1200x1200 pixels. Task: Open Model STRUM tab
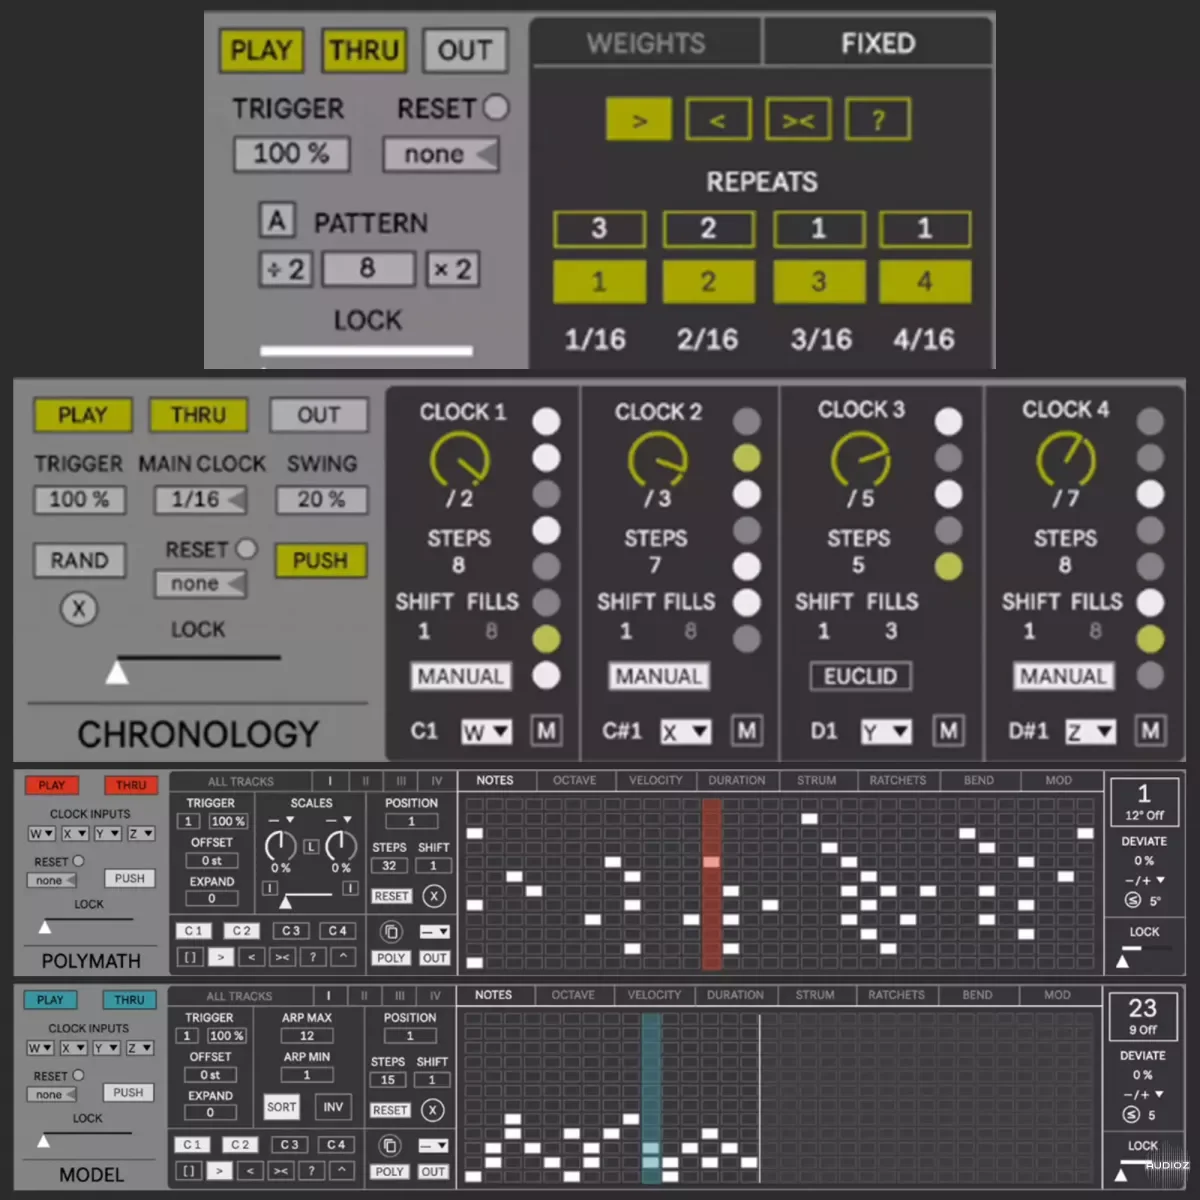pos(815,995)
